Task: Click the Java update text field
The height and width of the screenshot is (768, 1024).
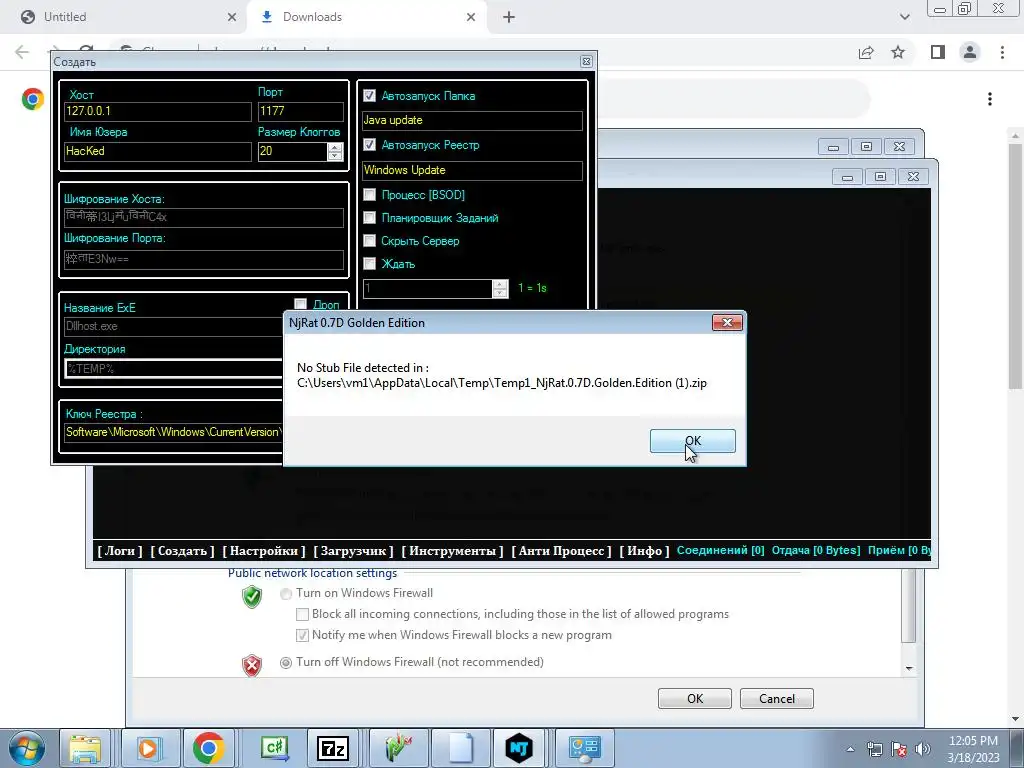Action: tap(472, 120)
